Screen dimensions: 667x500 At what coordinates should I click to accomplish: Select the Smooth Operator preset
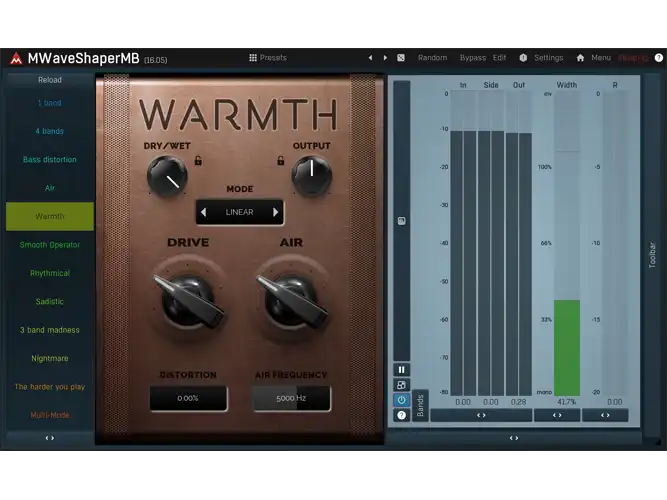click(50, 245)
